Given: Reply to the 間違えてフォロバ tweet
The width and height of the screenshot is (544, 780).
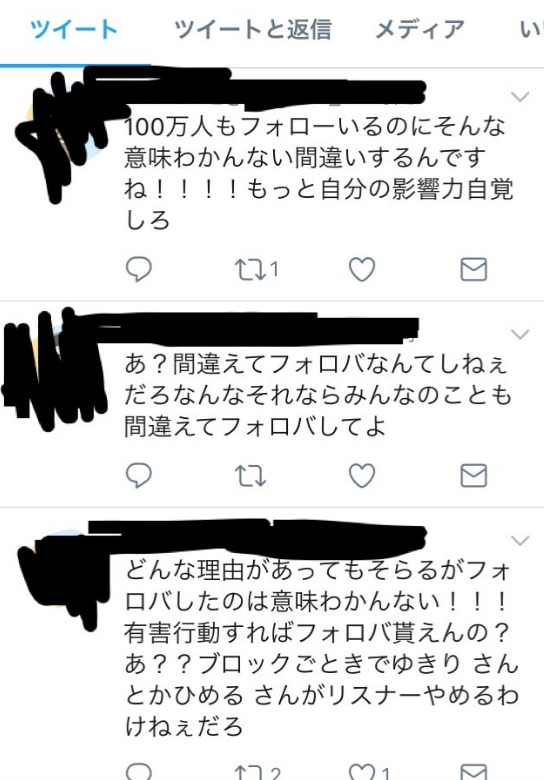Looking at the screenshot, I should pos(139,475).
